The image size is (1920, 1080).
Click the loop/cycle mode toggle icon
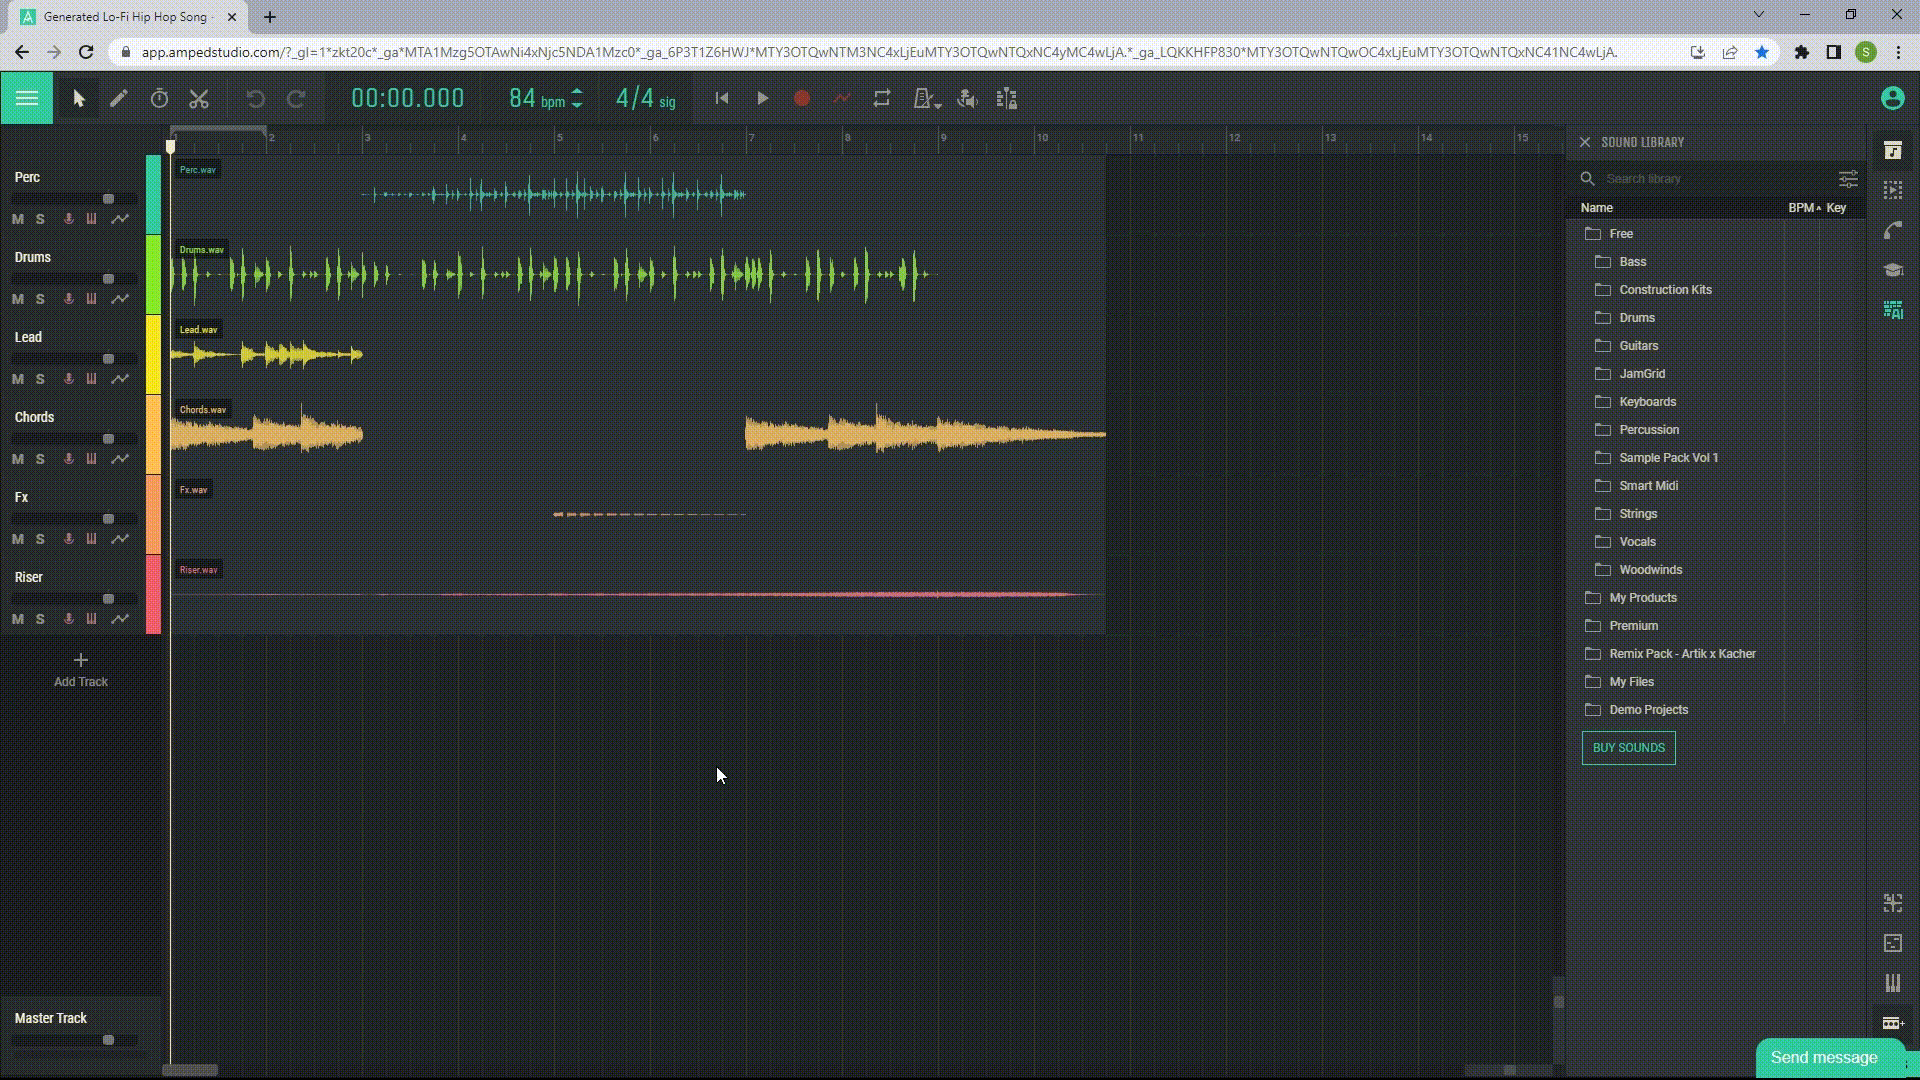pyautogui.click(x=881, y=99)
